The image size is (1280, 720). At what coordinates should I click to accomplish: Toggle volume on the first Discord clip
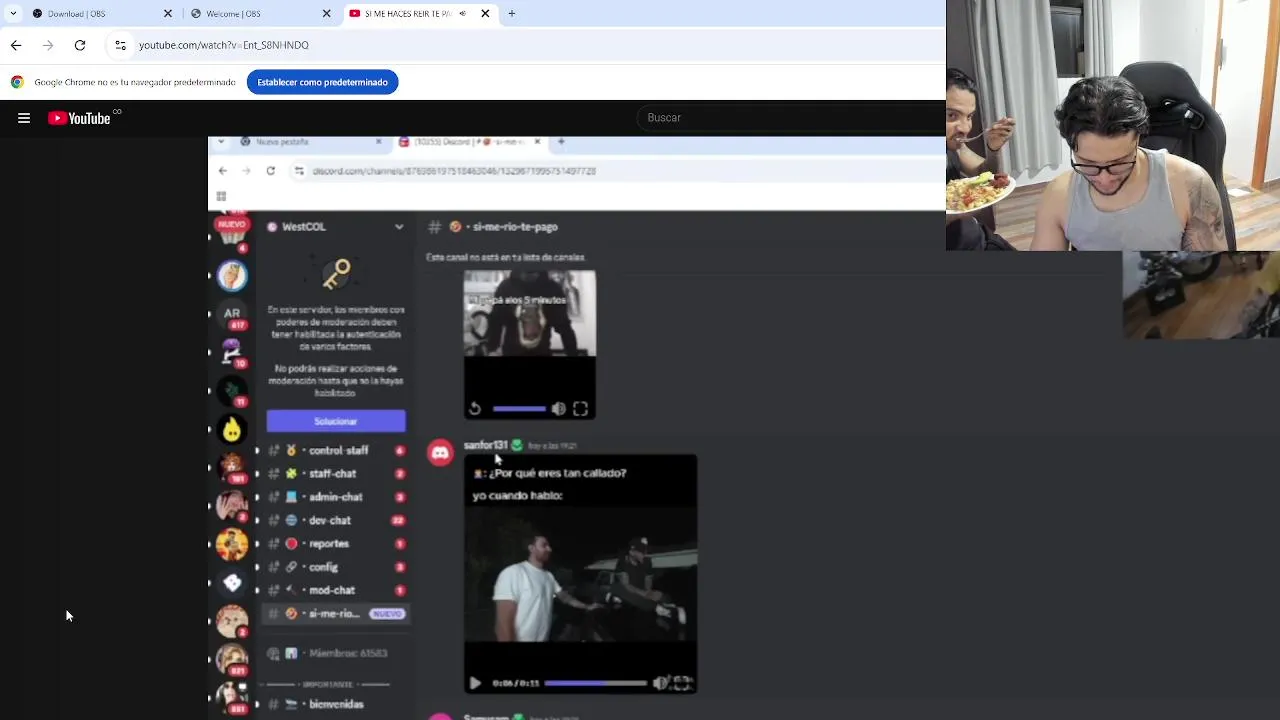559,408
